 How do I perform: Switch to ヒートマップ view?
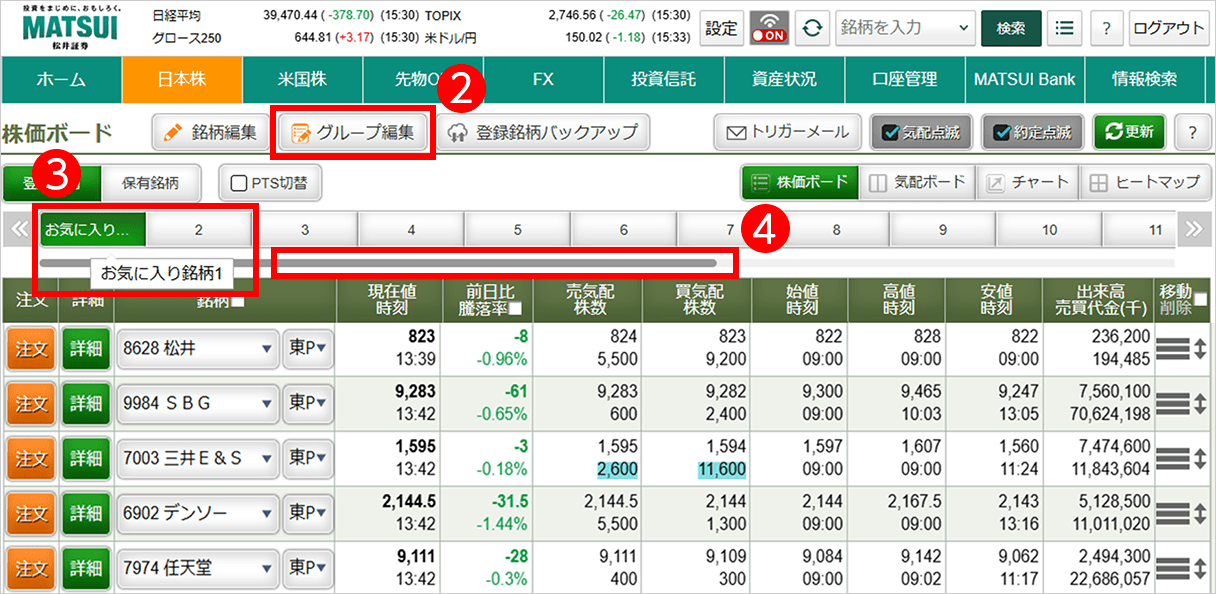point(1145,183)
